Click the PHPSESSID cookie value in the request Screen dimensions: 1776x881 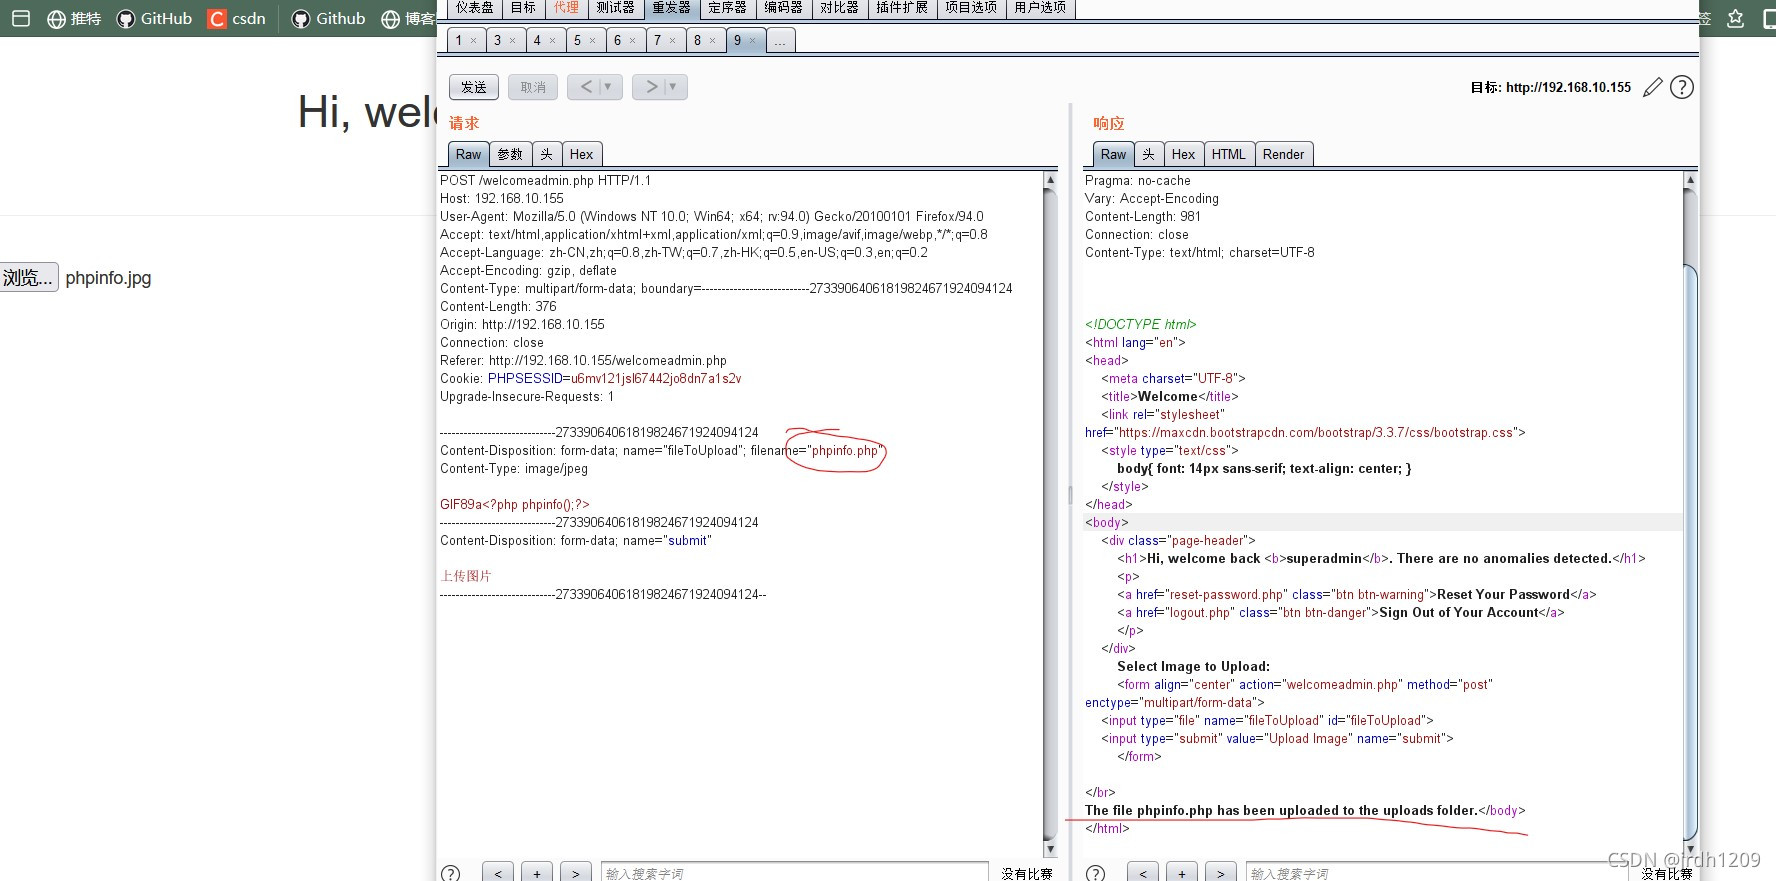(656, 379)
